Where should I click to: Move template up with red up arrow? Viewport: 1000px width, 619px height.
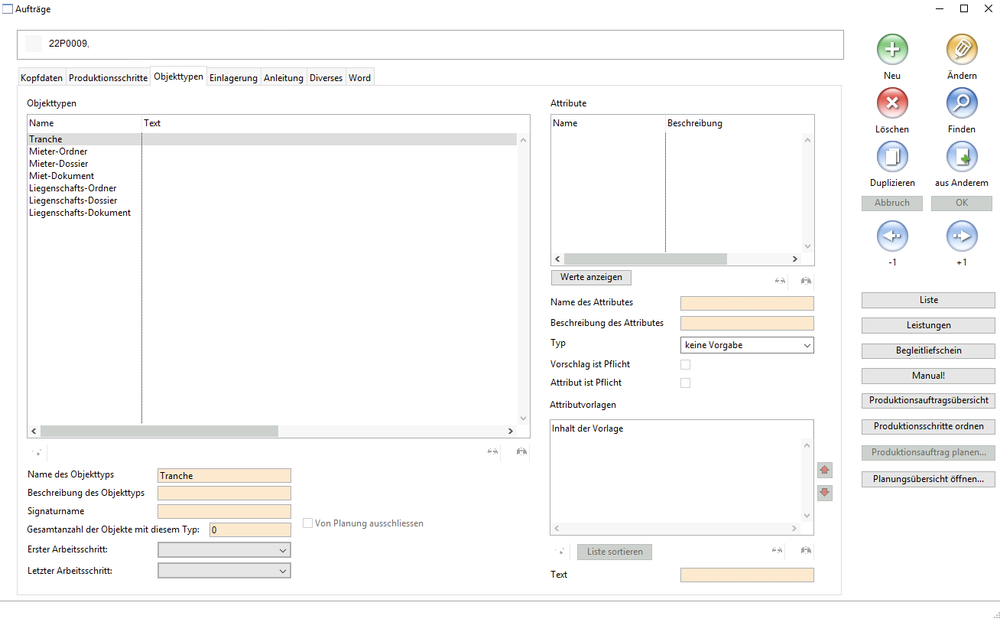coord(824,470)
